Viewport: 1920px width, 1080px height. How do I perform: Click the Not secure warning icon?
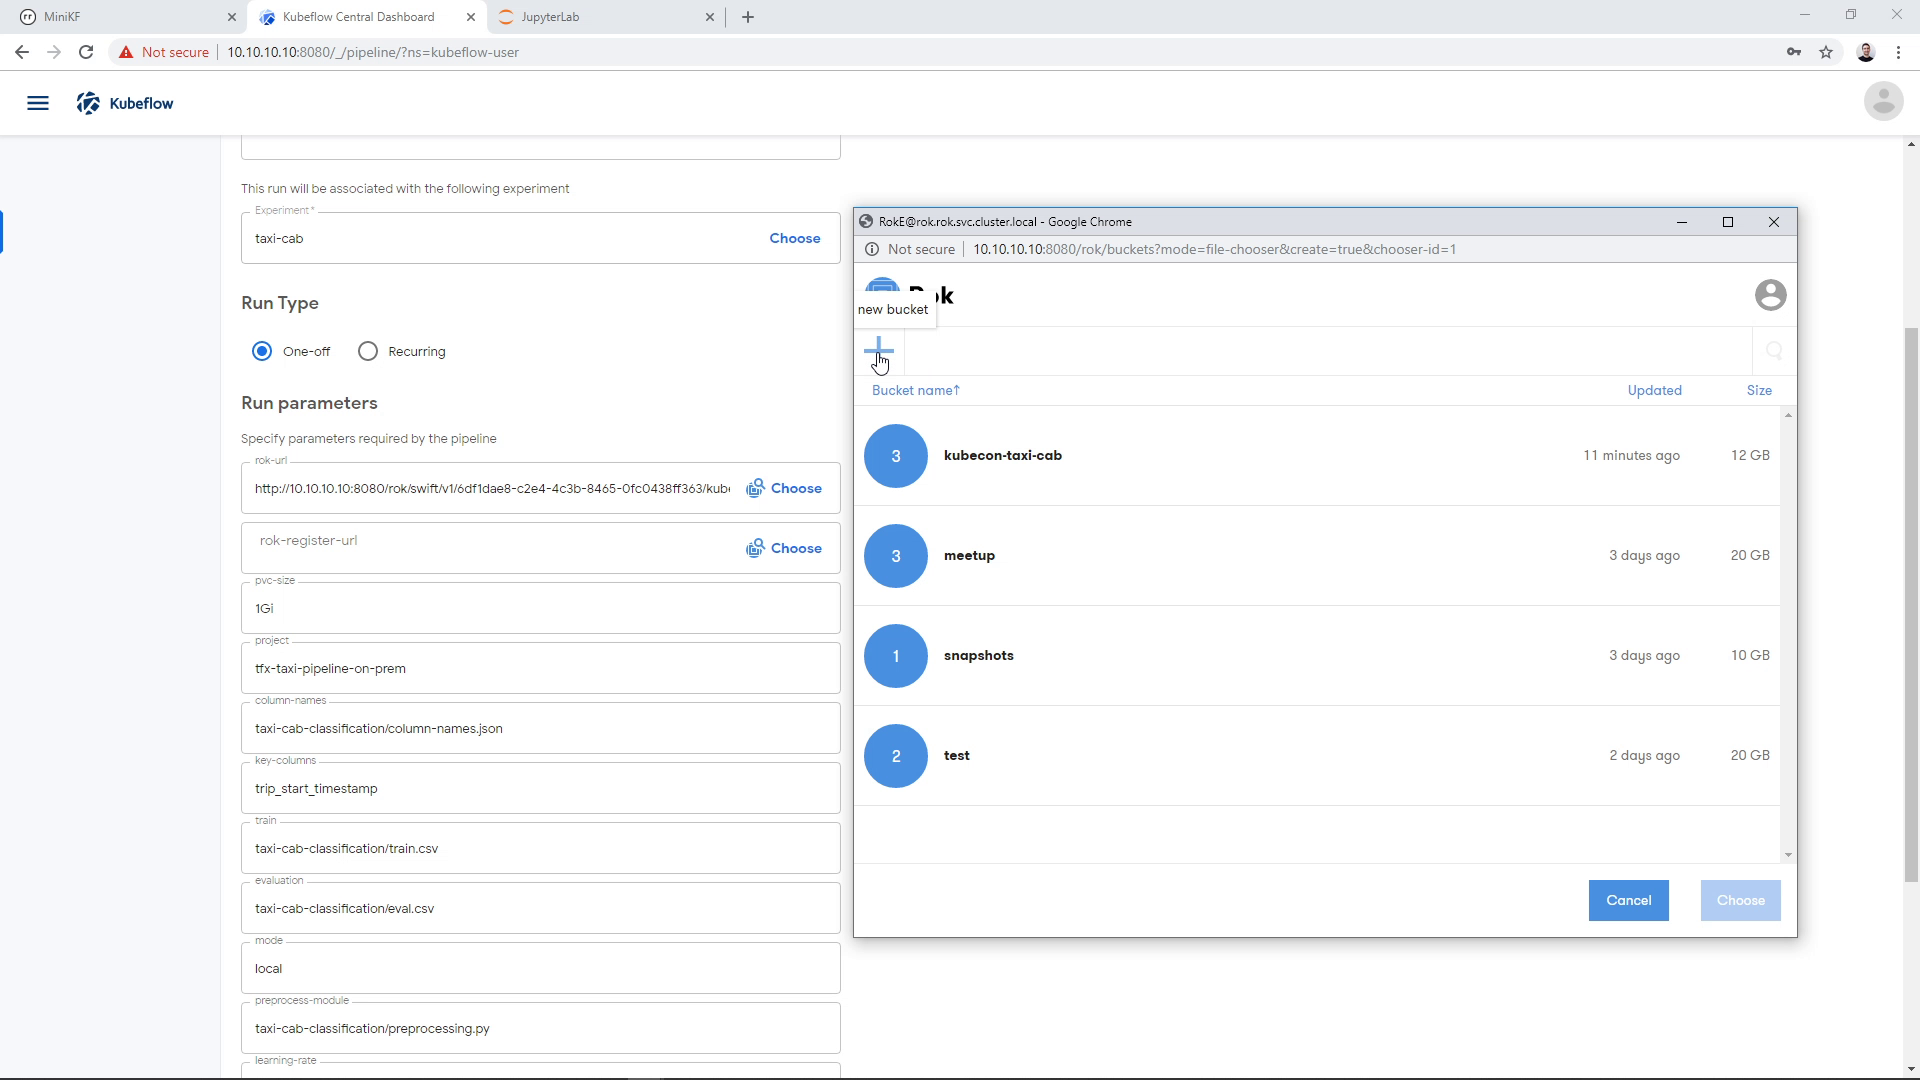126,52
